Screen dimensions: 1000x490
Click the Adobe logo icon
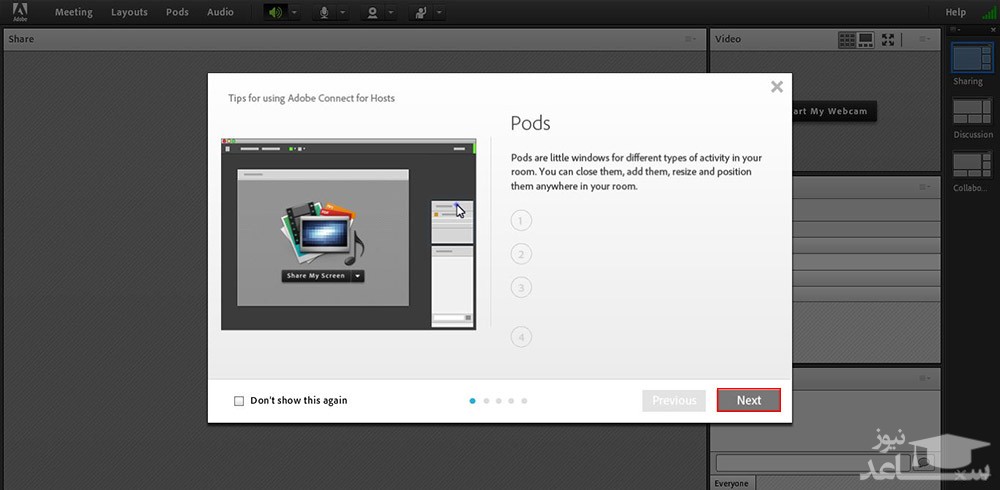pos(19,13)
